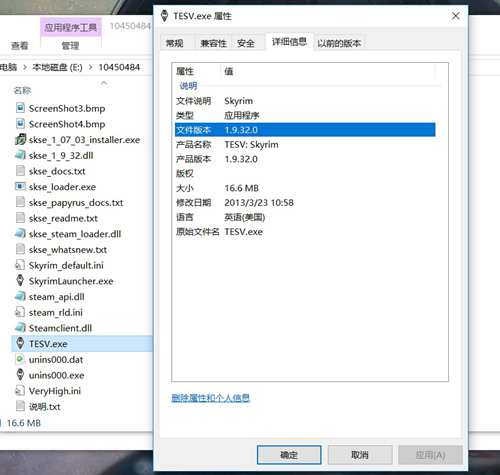
Task: Open the 兼容性 tab
Action: 213,43
